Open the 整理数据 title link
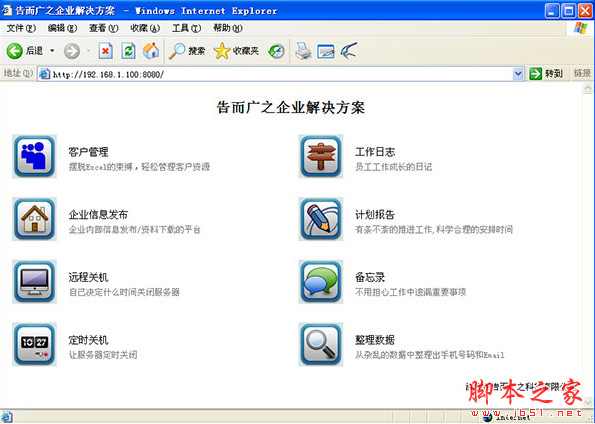595x424 pixels. (x=375, y=340)
